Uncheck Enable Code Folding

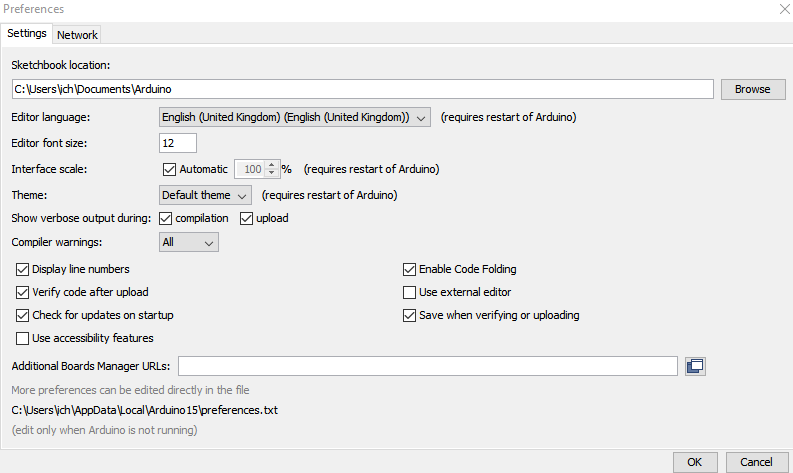tap(409, 270)
